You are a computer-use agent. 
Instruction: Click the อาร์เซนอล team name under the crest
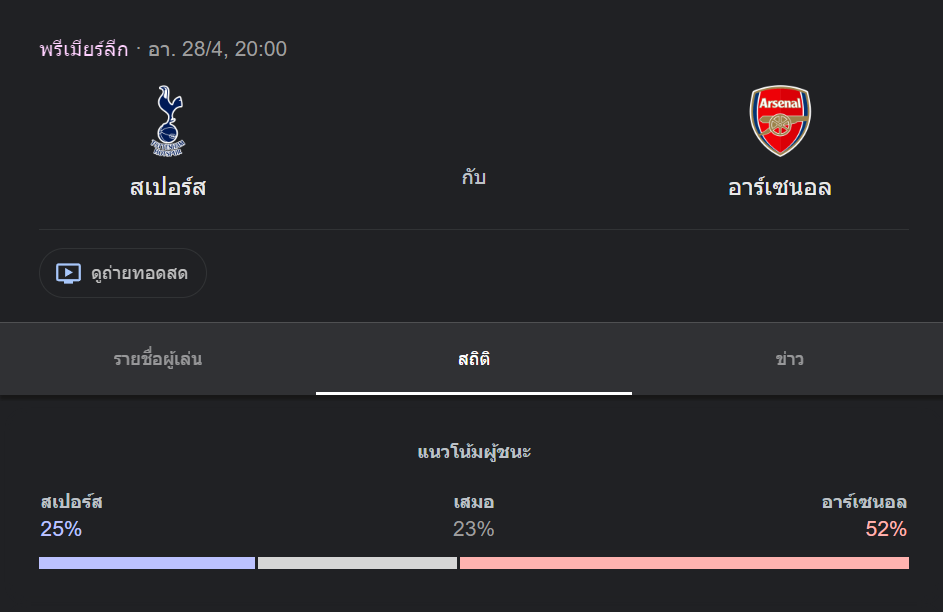(780, 187)
